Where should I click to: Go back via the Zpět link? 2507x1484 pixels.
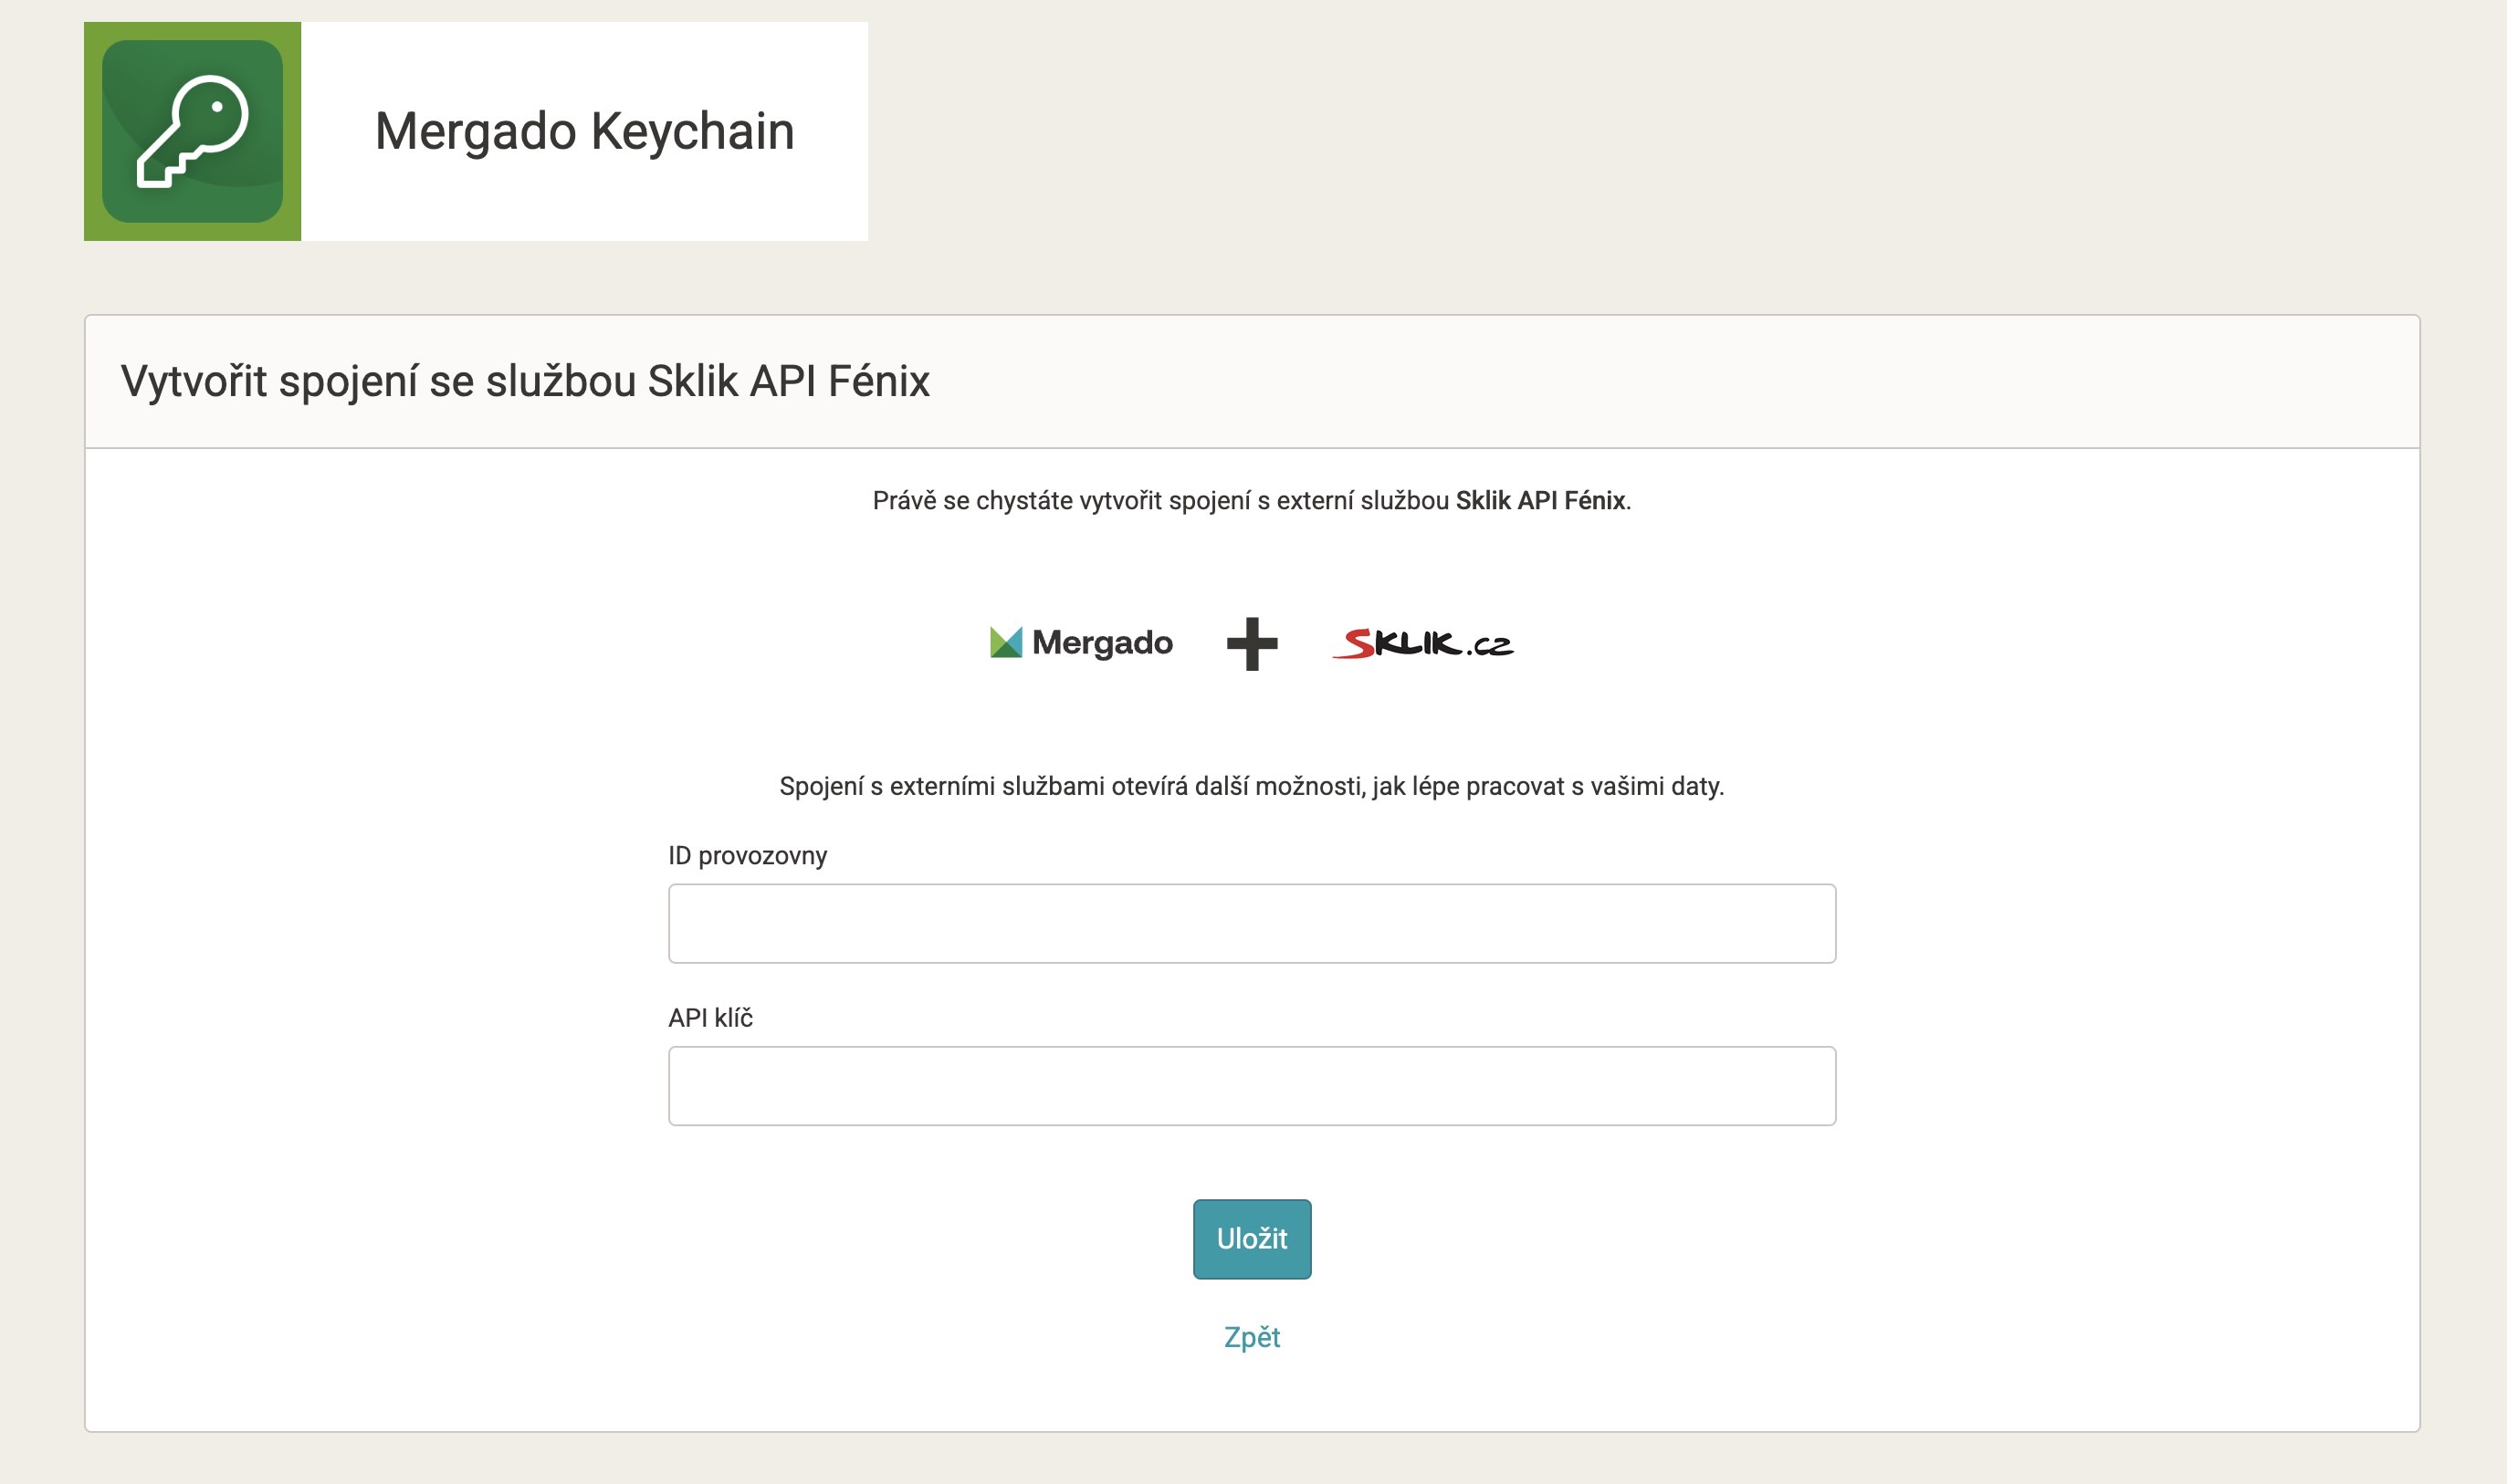point(1251,1337)
